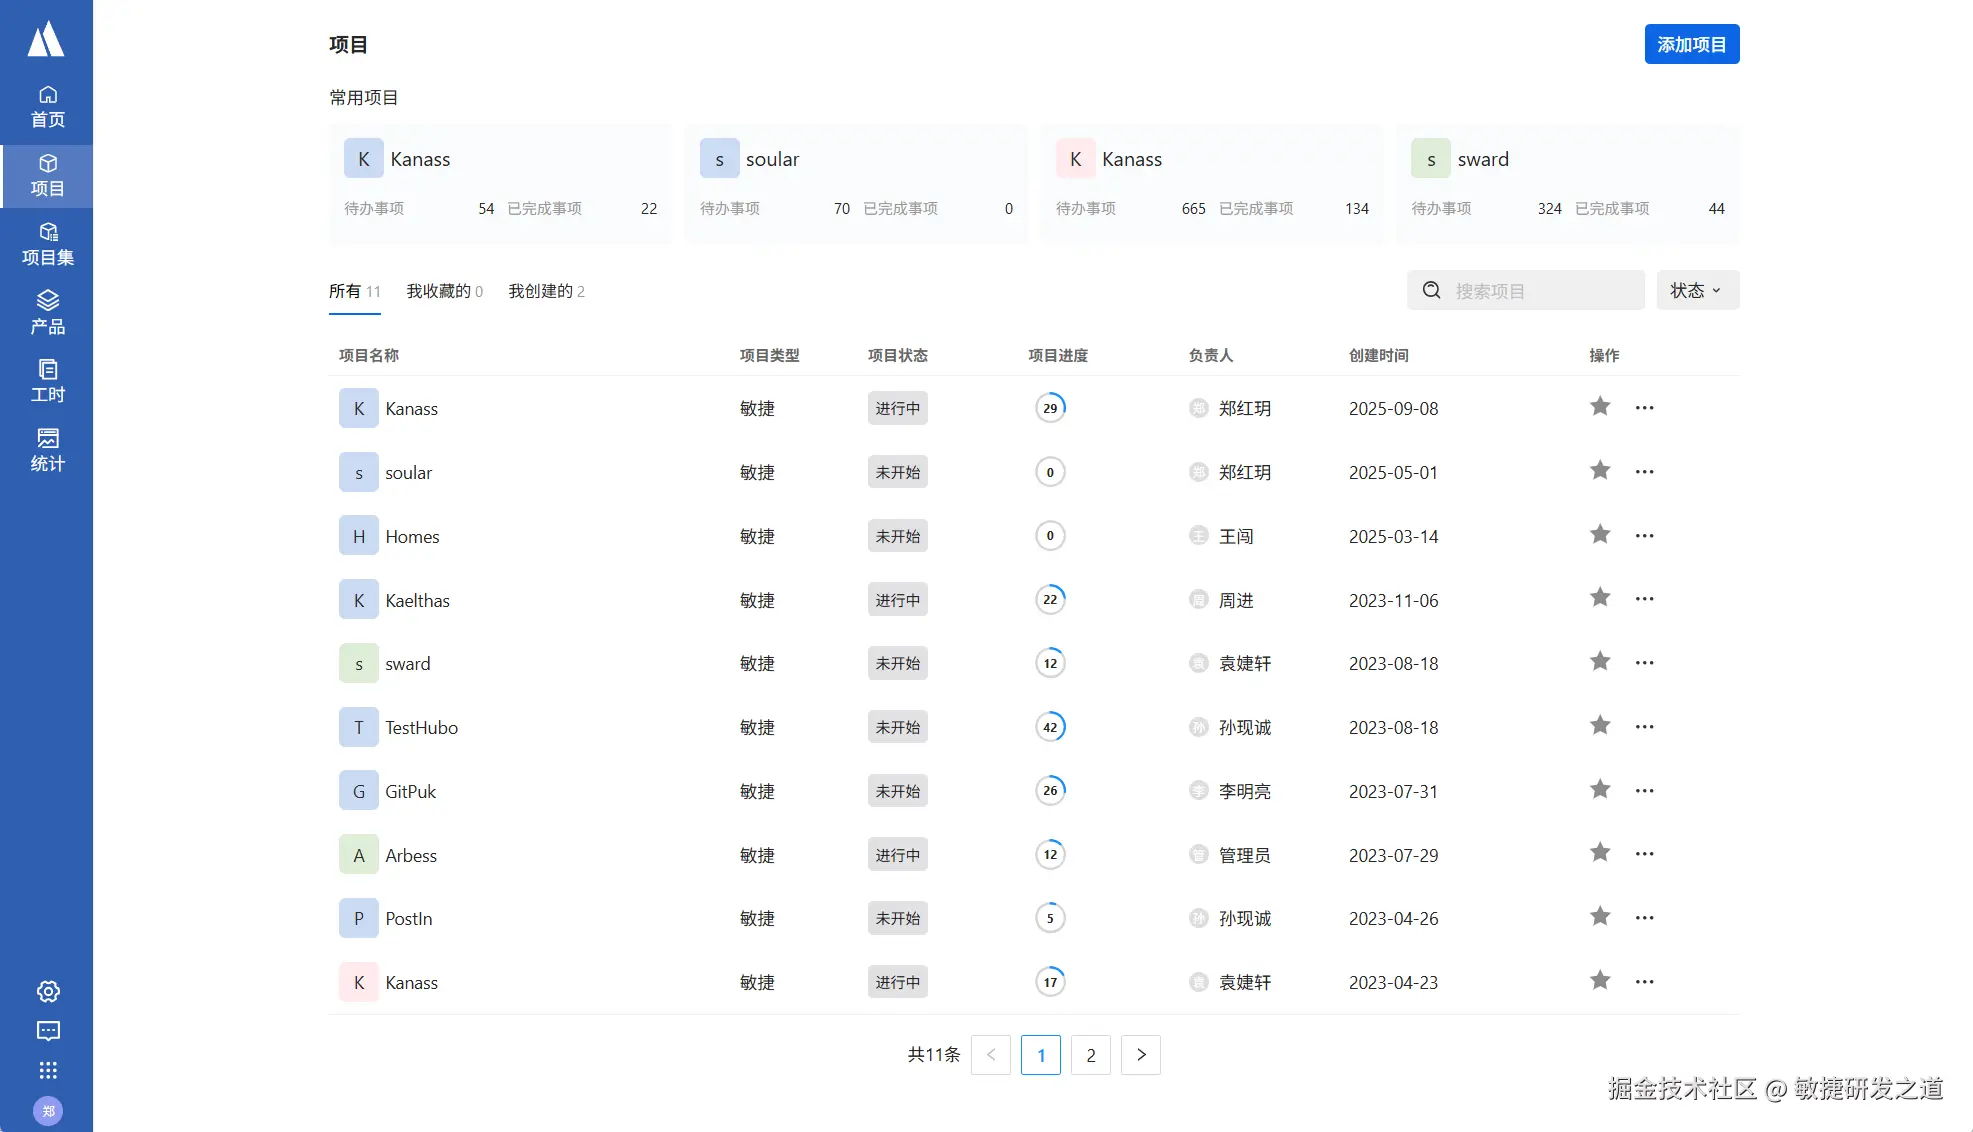This screenshot has width=1973, height=1132.
Task: Click the 添加项目 button
Action: (1691, 44)
